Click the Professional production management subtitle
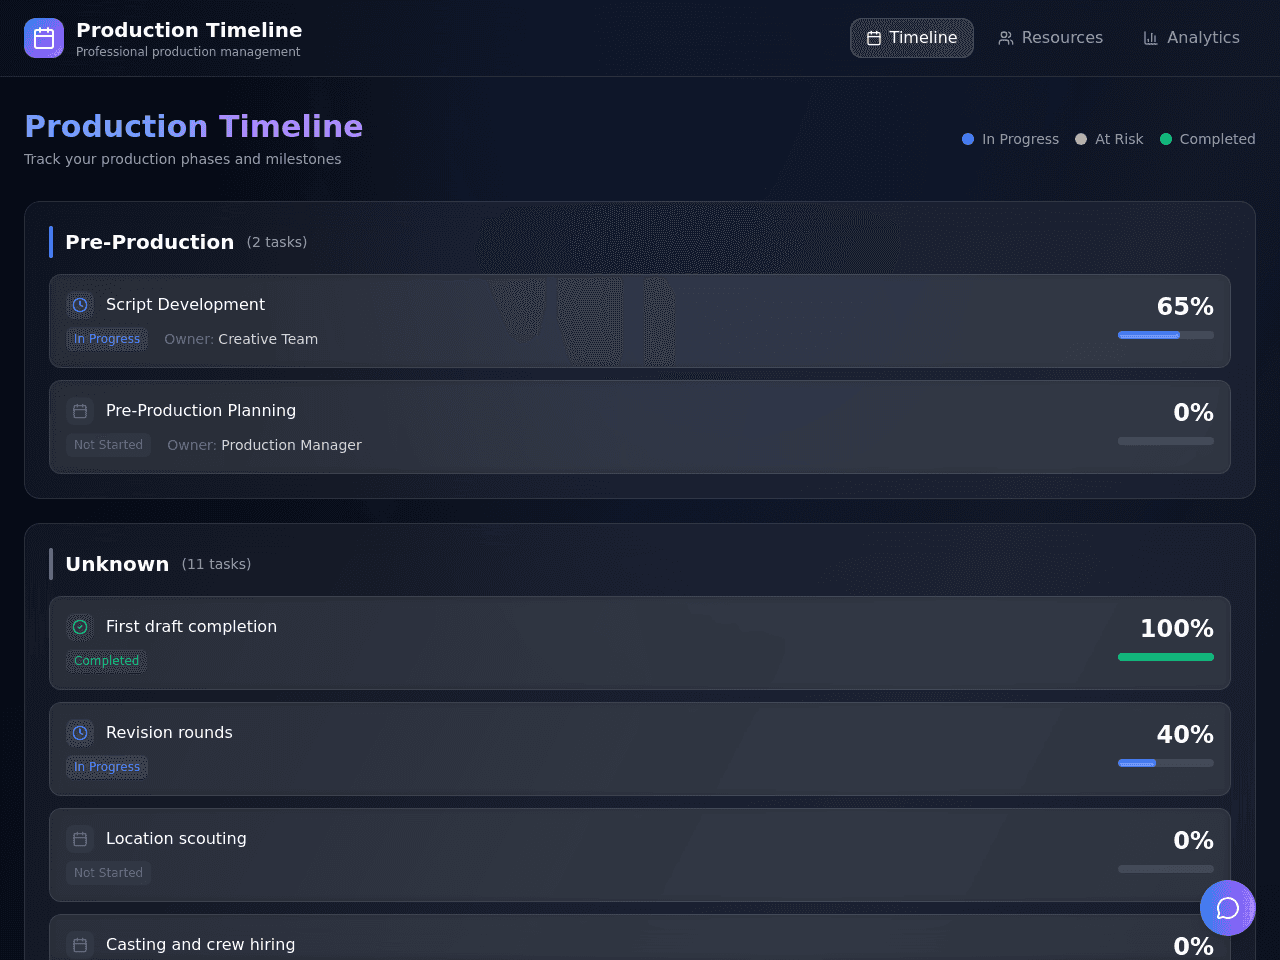Image resolution: width=1280 pixels, height=960 pixels. [x=188, y=52]
